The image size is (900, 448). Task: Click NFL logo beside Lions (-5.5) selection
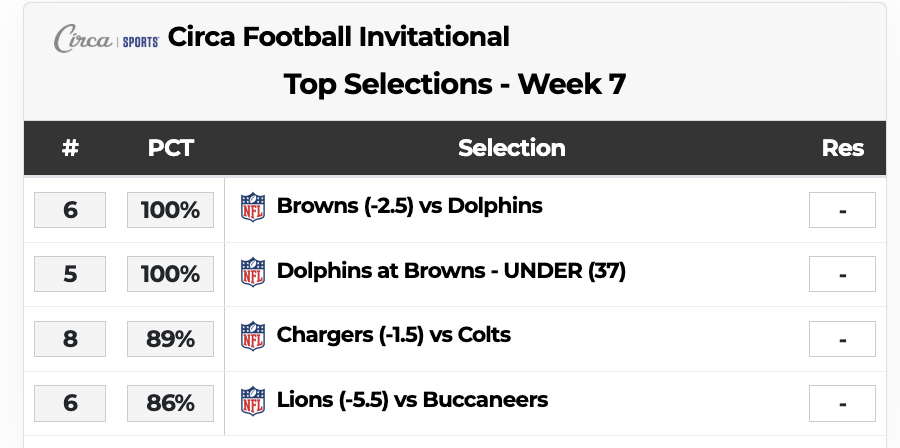pos(253,401)
